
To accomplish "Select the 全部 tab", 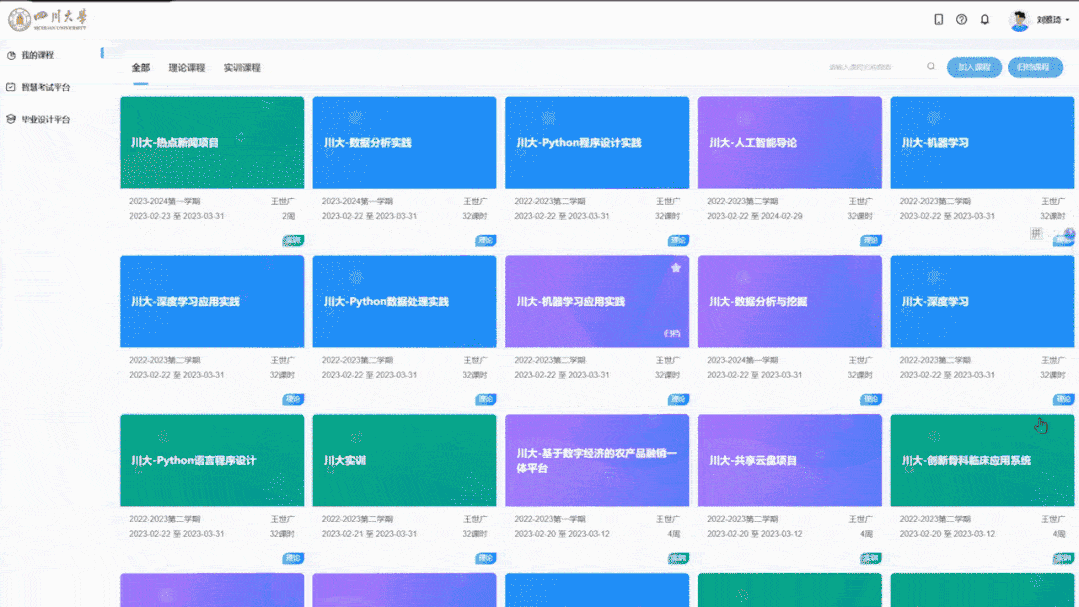I will coord(140,67).
